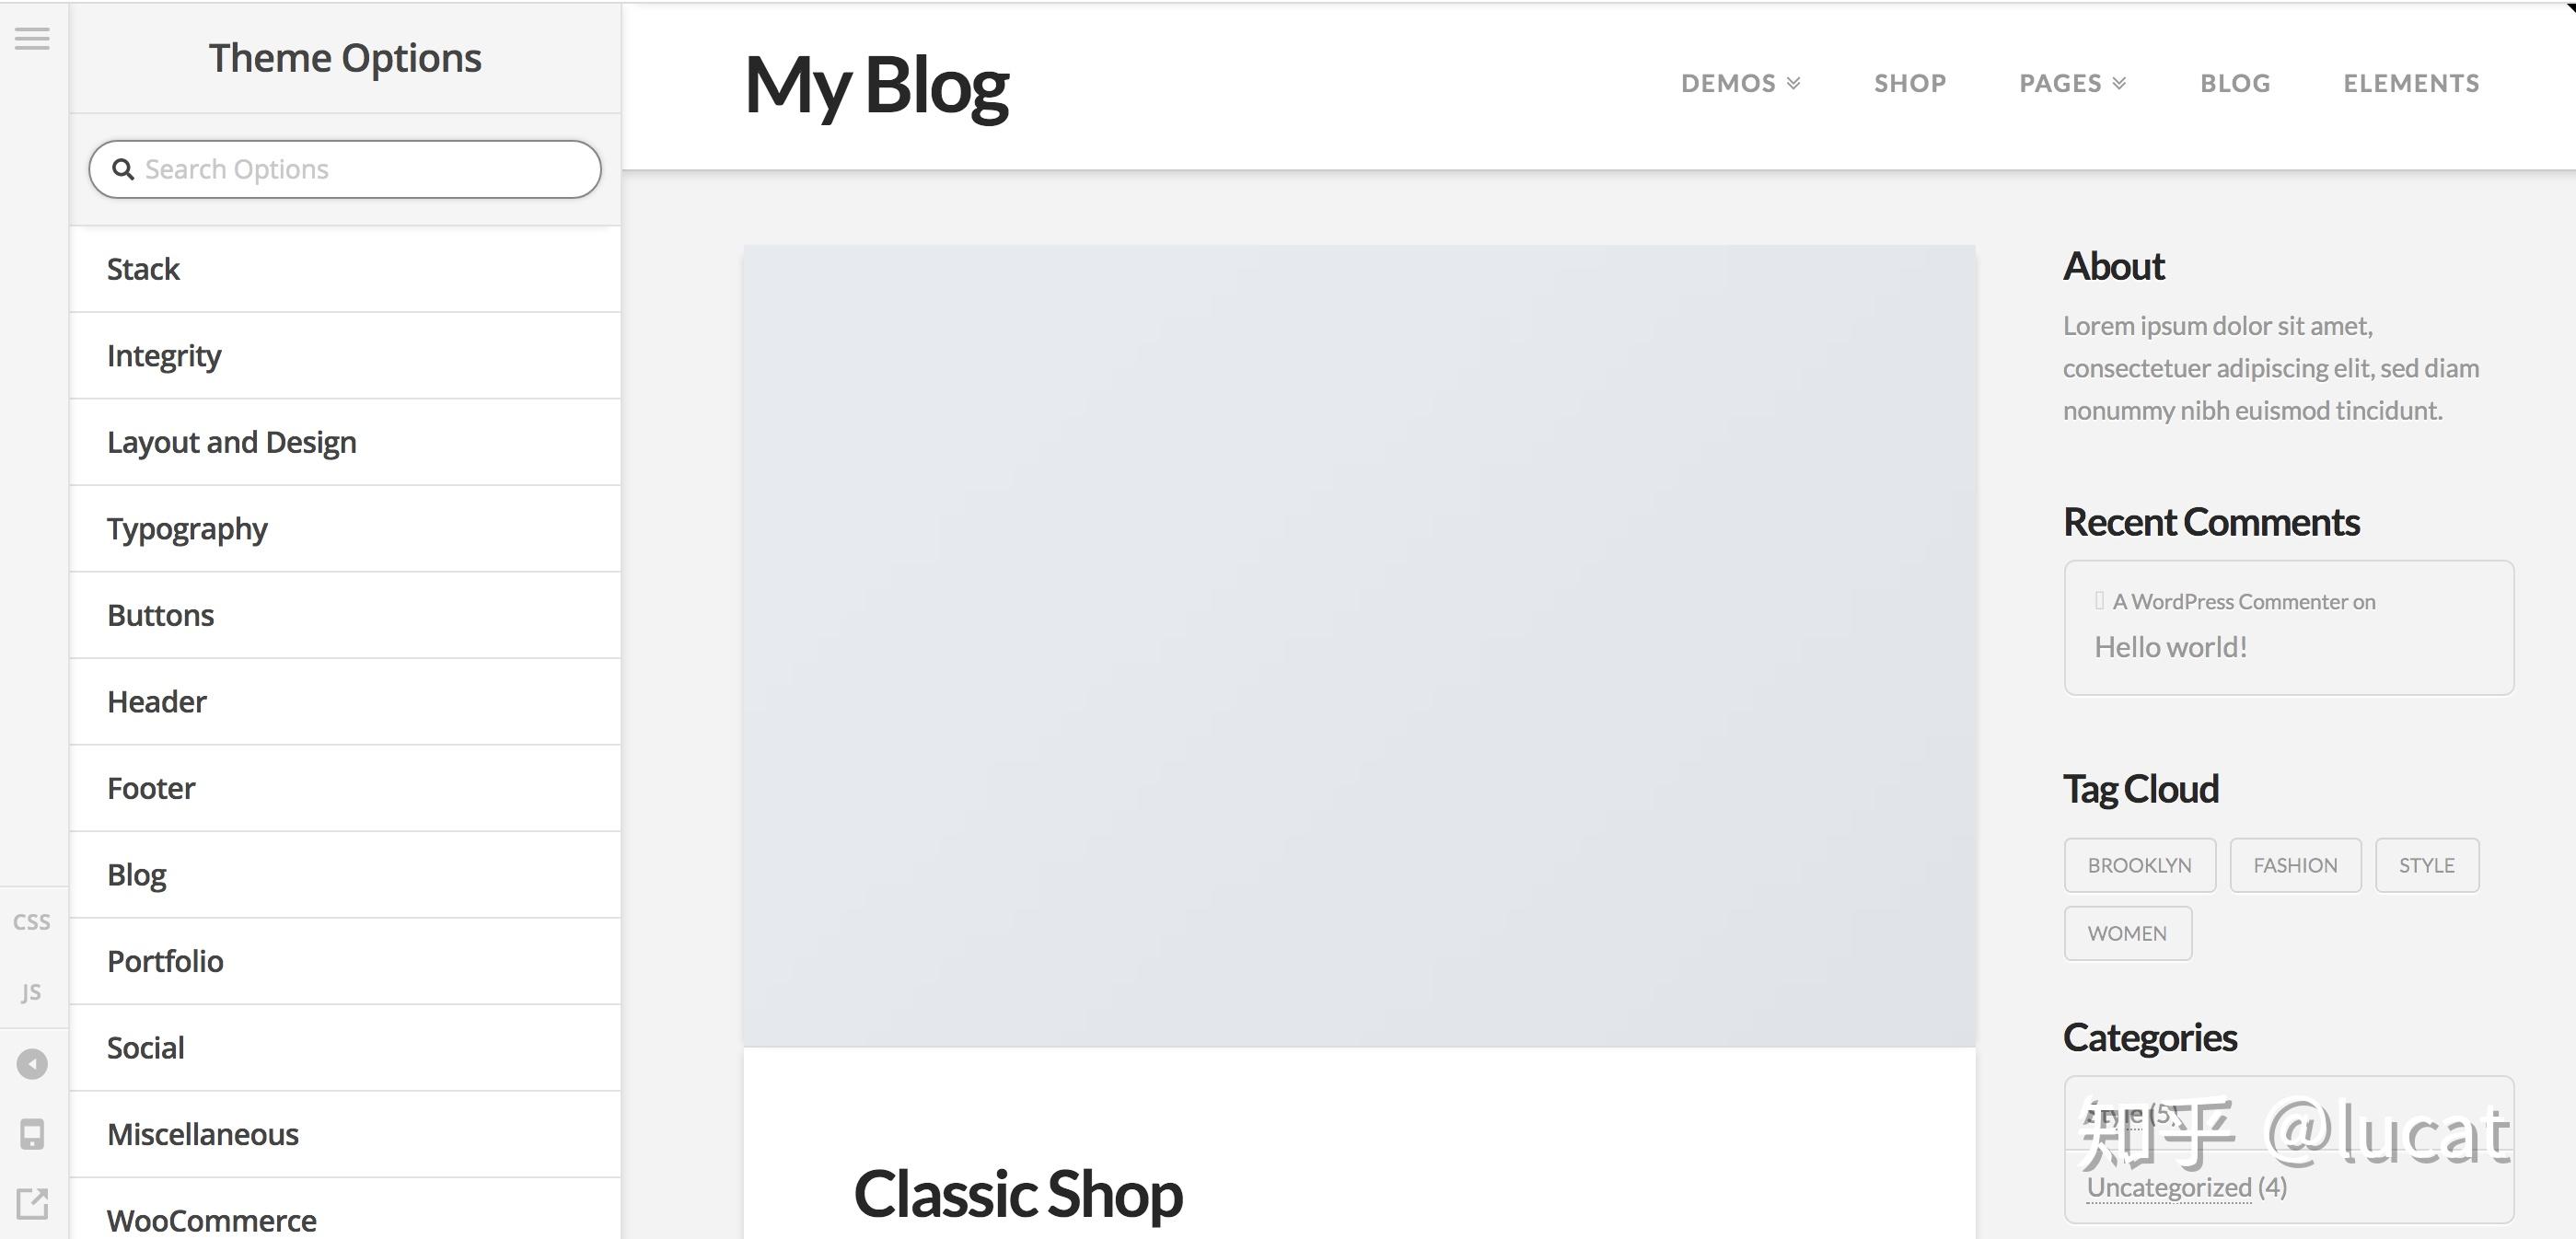Open the Uncategorized category link
The image size is (2576, 1239).
tap(2168, 1187)
